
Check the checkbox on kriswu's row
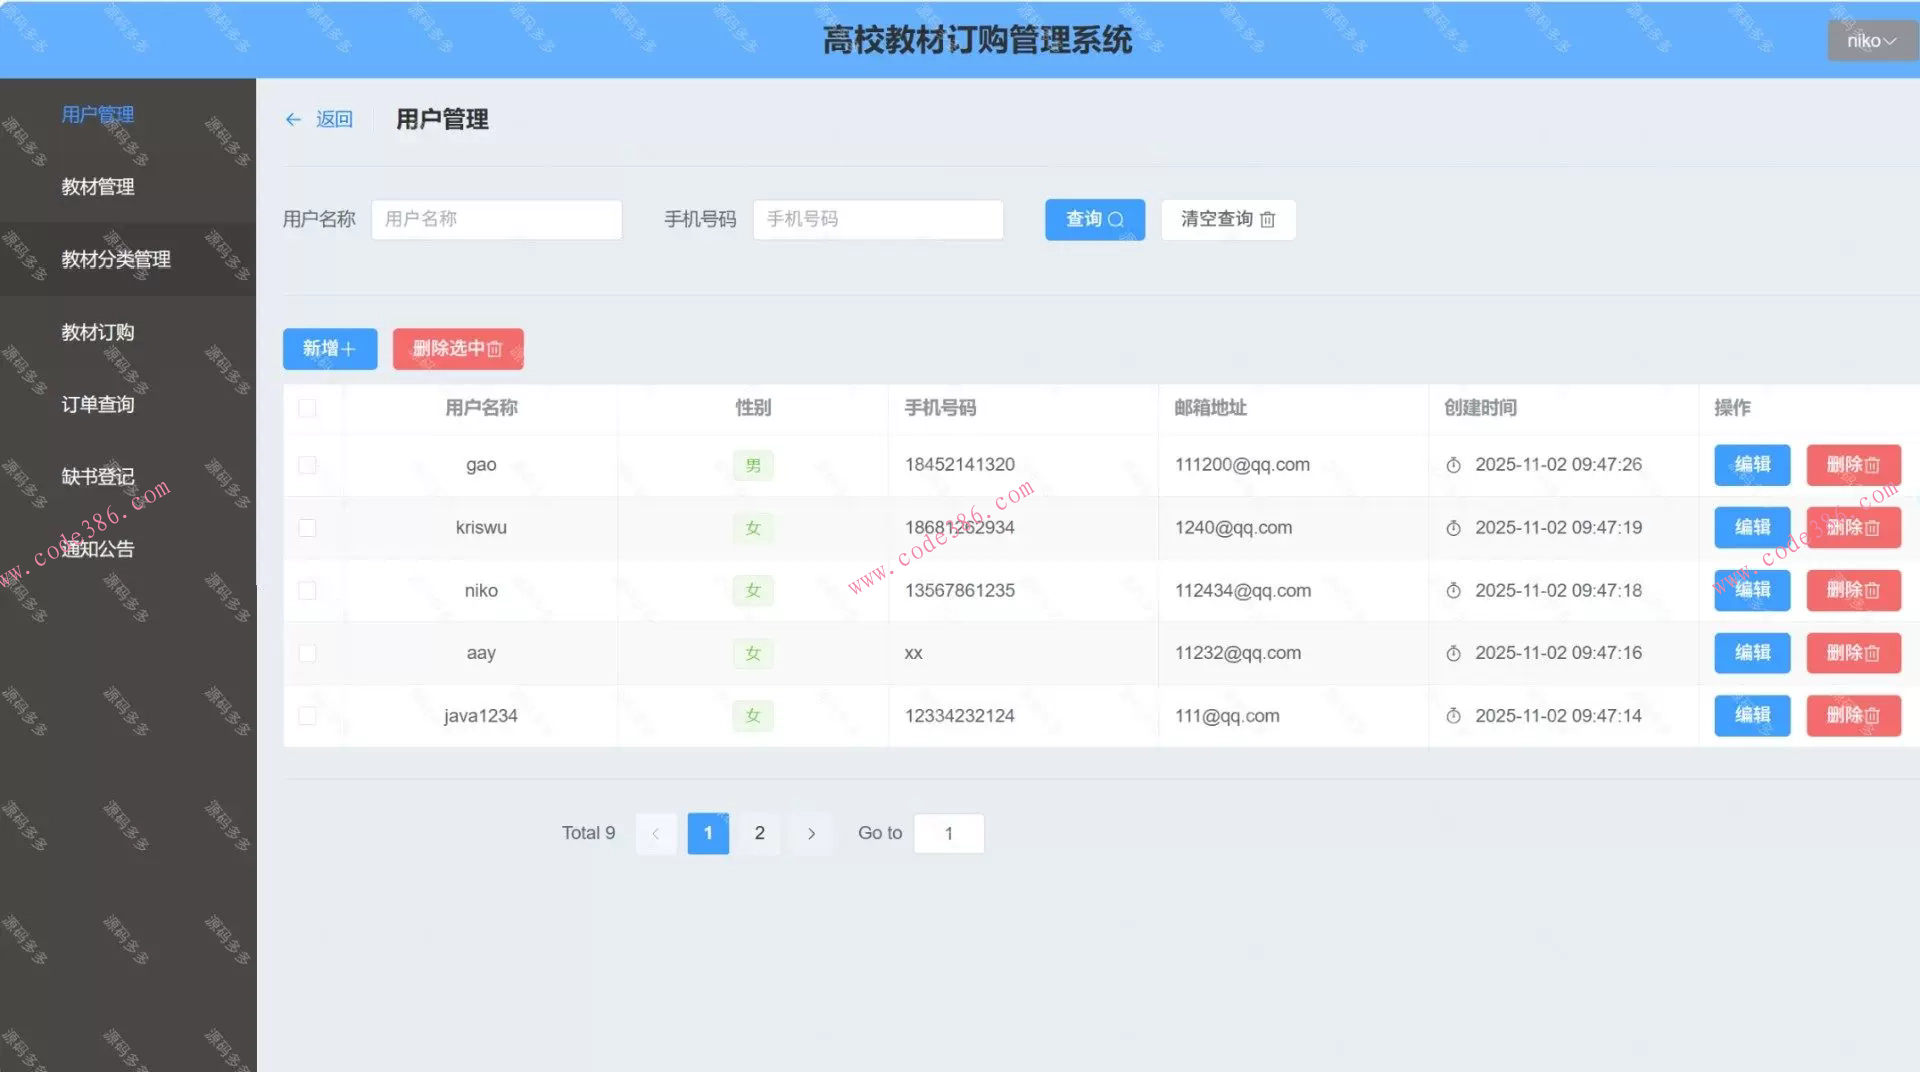307,528
